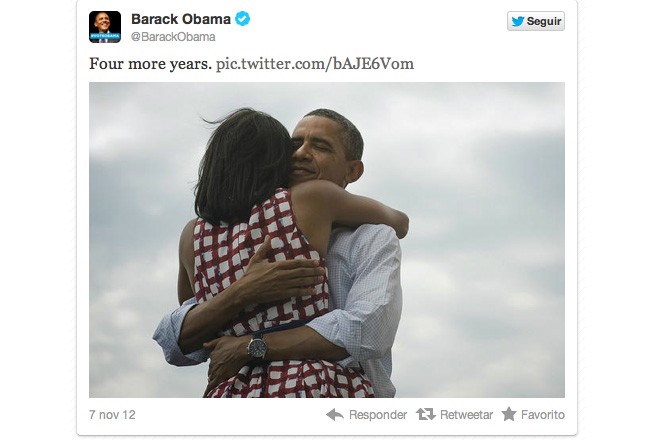Select the Retweetar label
The image size is (656, 440).
(x=466, y=415)
